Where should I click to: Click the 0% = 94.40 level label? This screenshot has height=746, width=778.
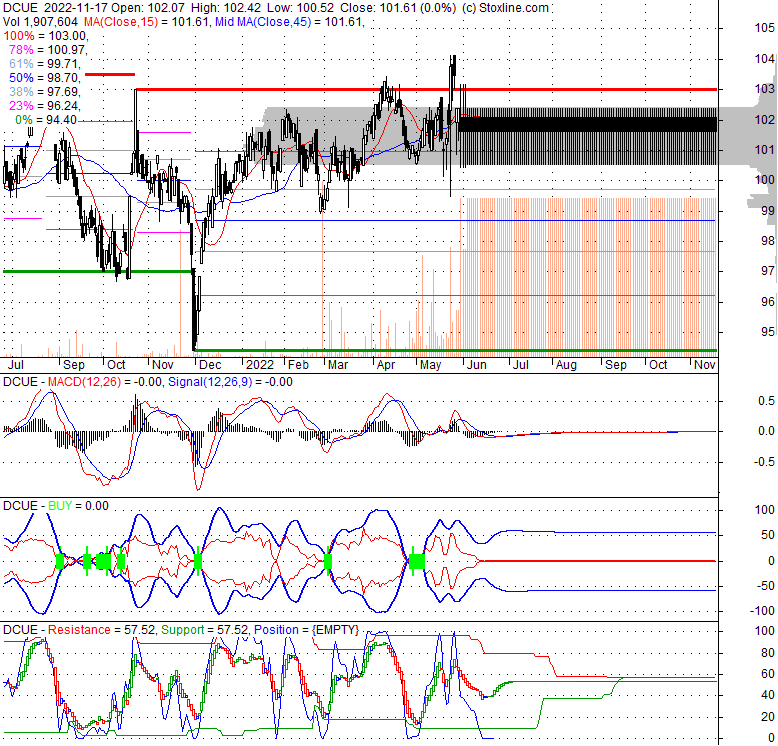(x=46, y=120)
